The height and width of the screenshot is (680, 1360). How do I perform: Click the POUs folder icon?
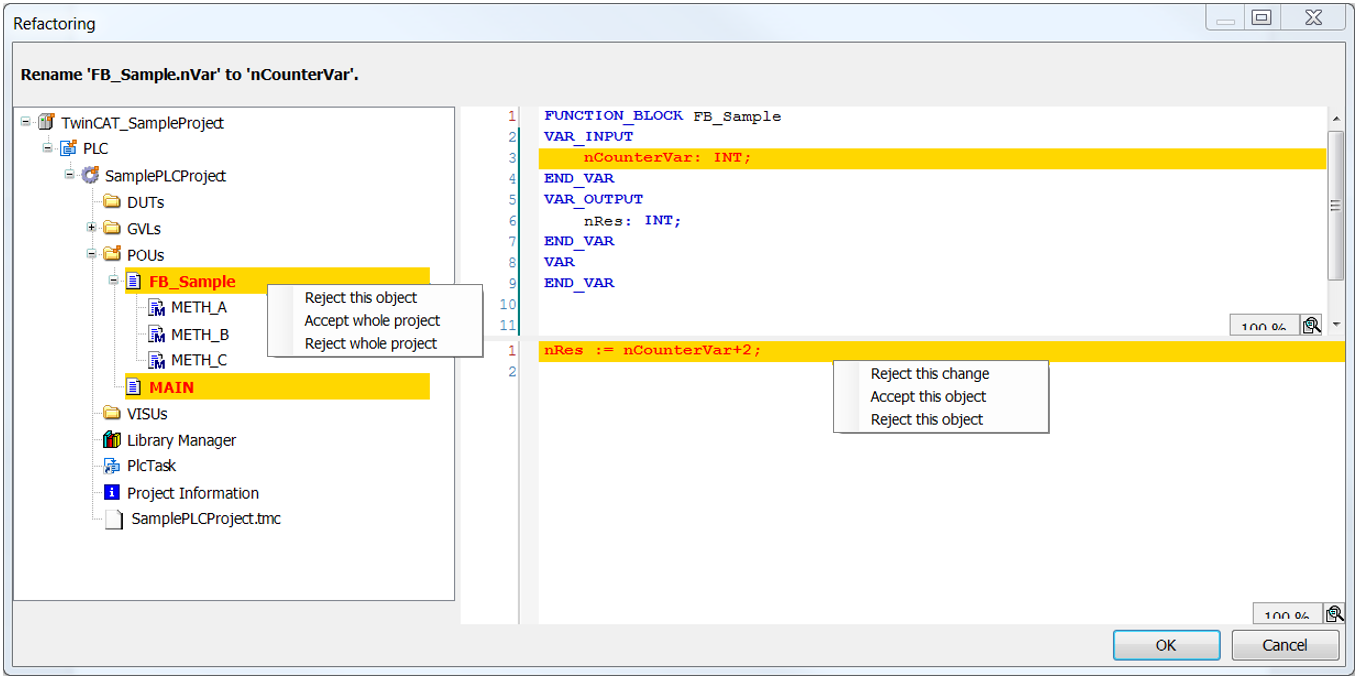pyautogui.click(x=112, y=255)
